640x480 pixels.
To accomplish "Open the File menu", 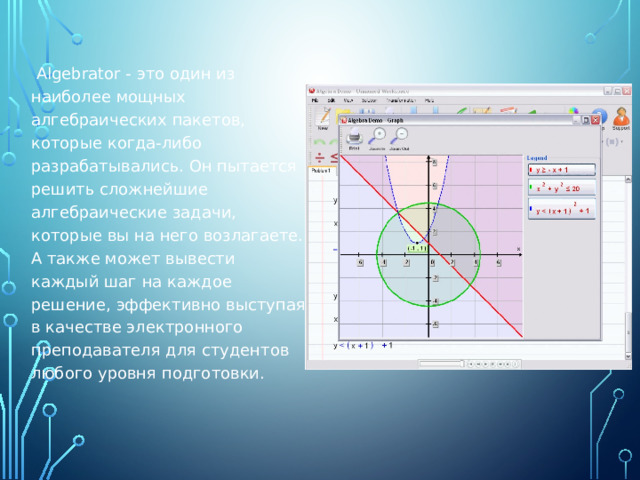I will 315,100.
